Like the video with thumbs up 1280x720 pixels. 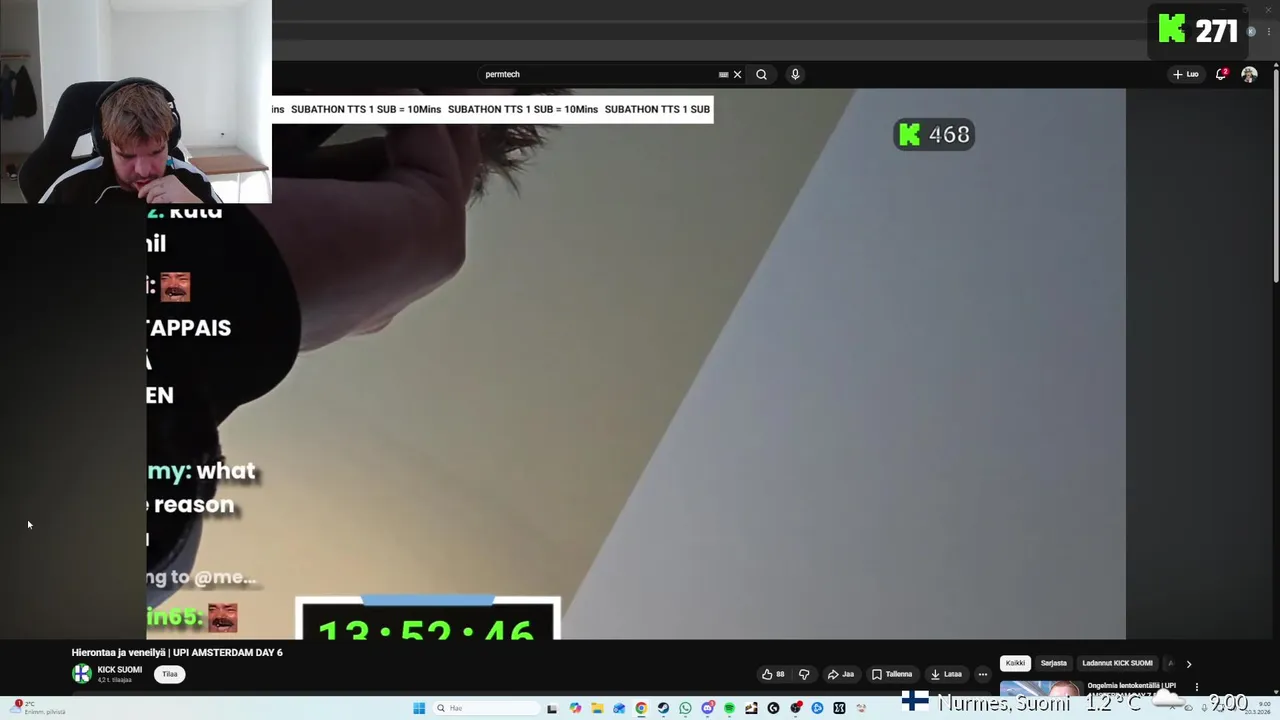(773, 674)
